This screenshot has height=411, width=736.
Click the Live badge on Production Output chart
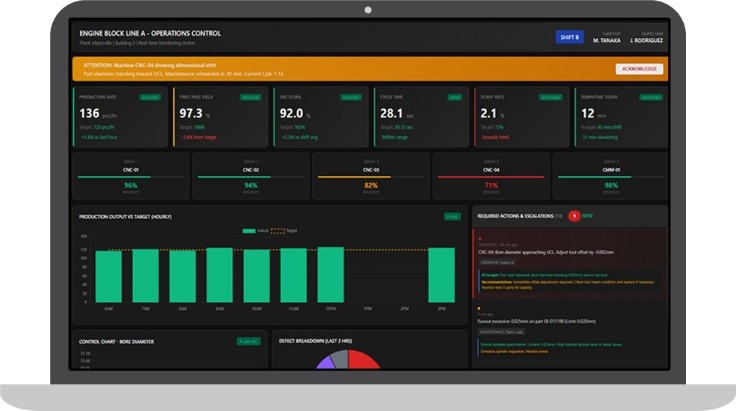[x=452, y=216]
